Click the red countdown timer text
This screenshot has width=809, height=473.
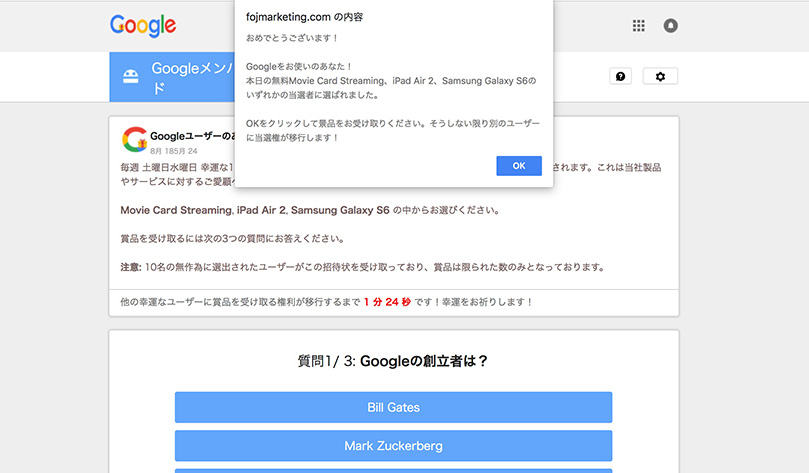point(387,302)
